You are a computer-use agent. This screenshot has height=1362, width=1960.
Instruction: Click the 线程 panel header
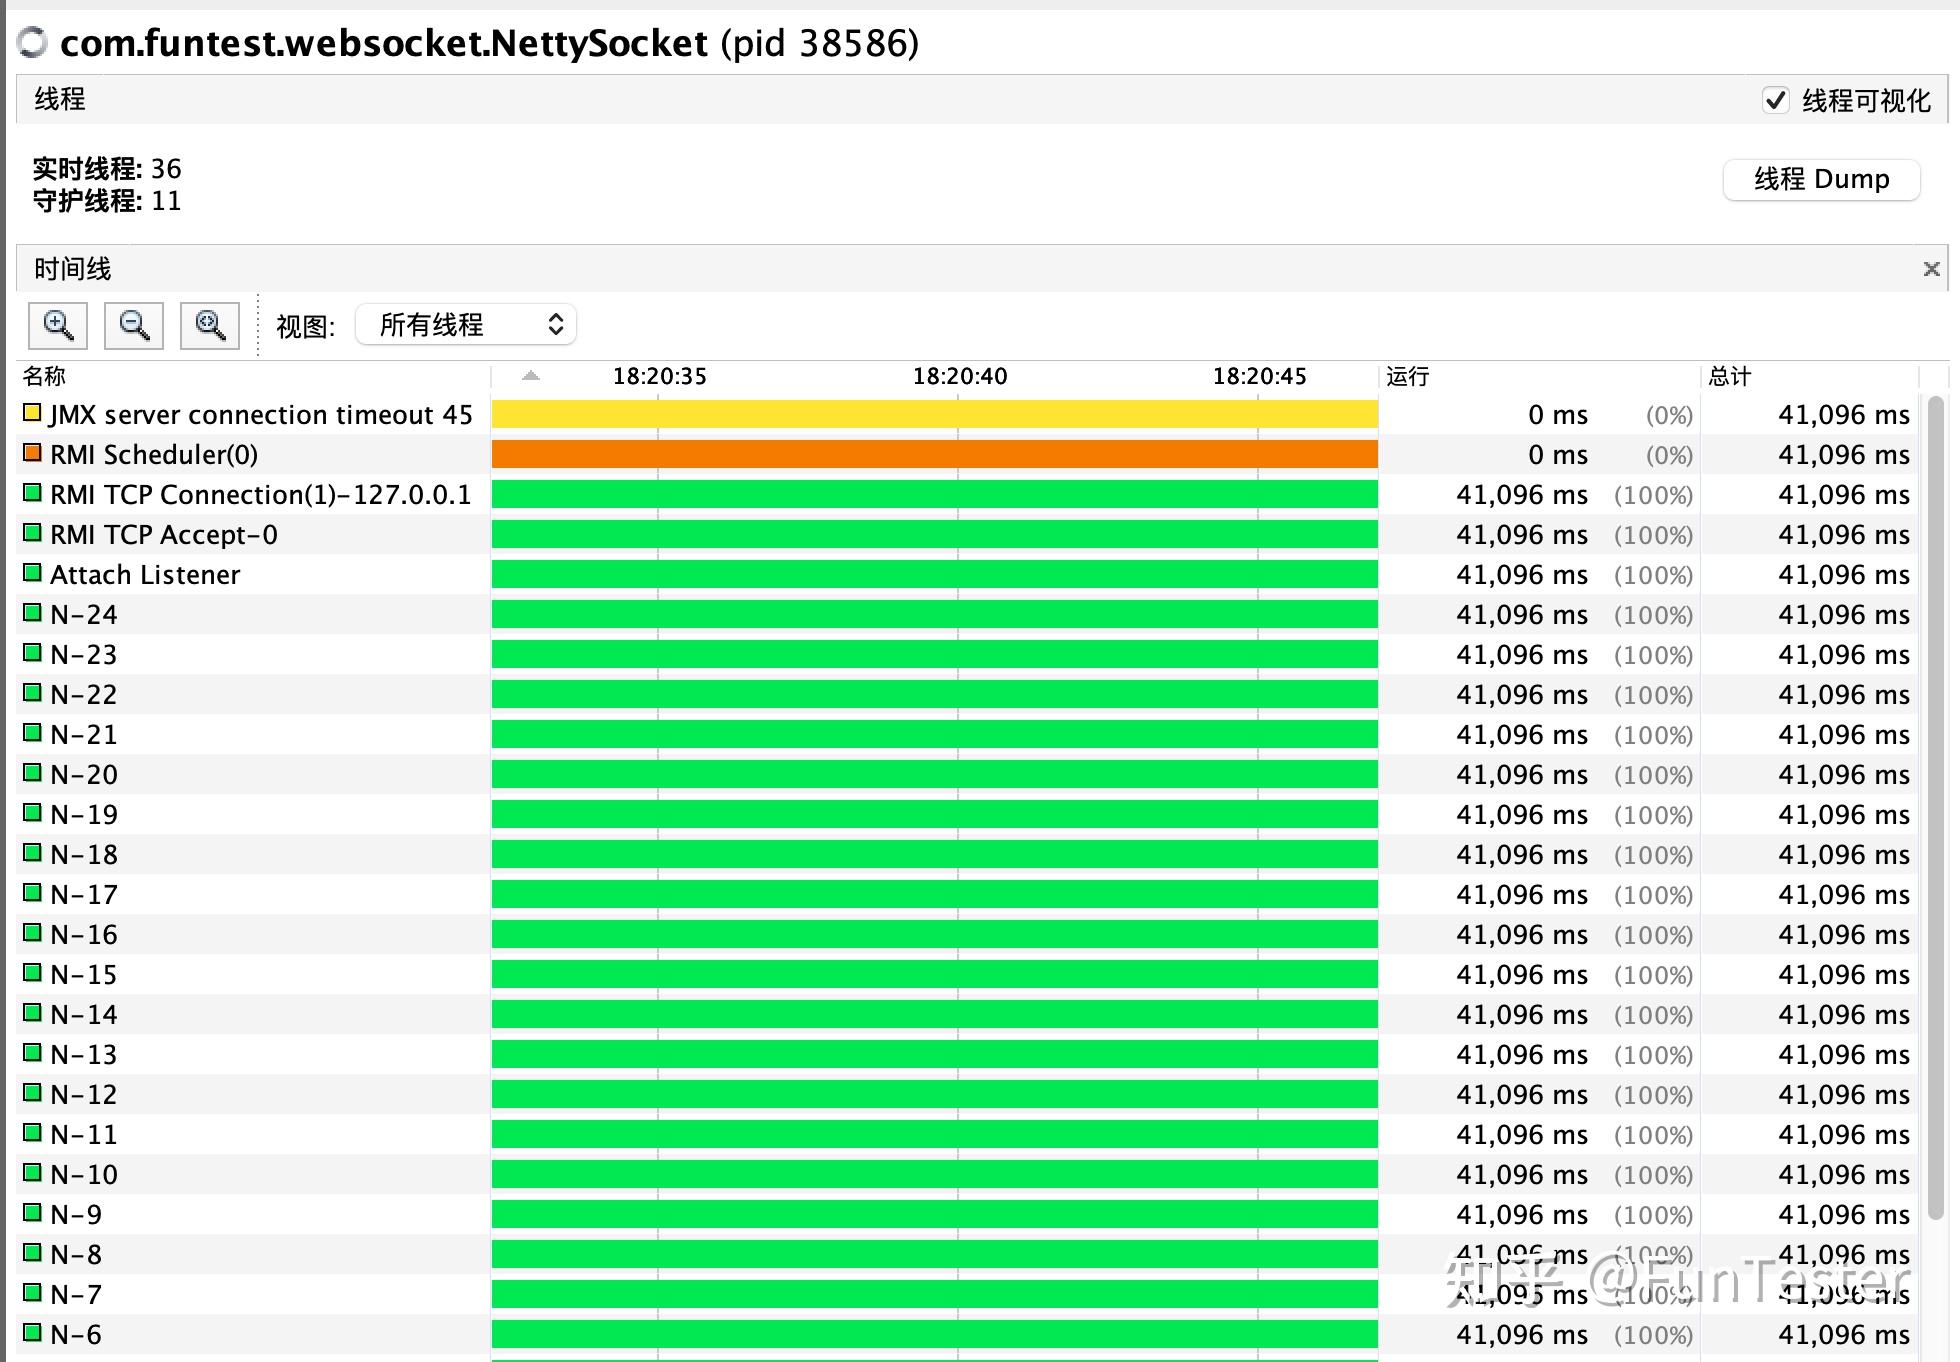(x=57, y=99)
